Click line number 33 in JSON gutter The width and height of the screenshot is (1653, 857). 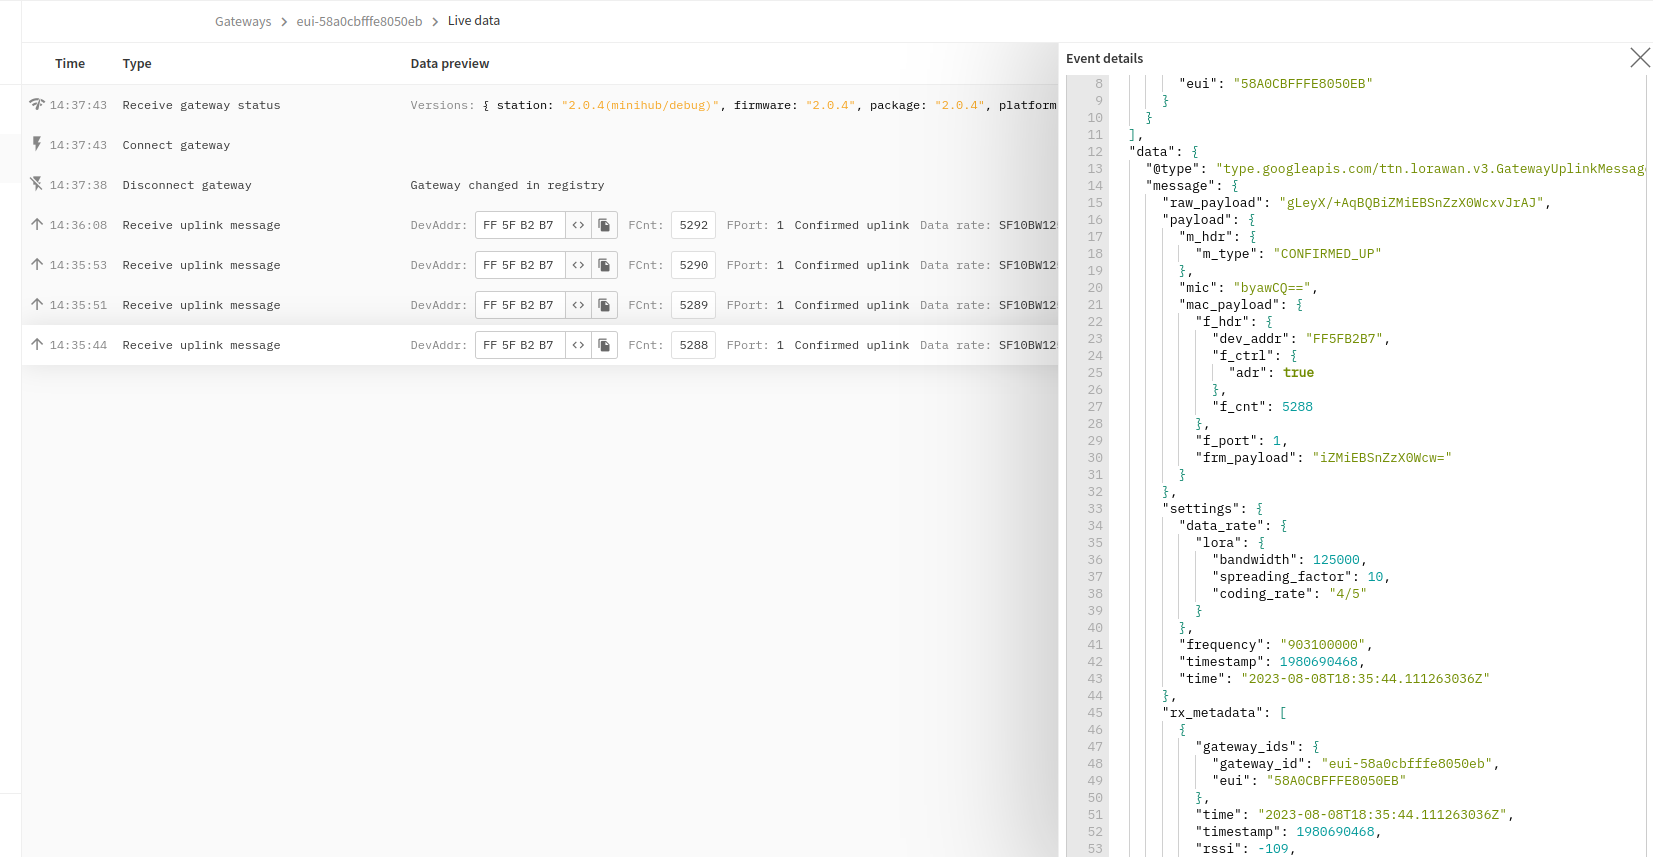[1095, 509]
